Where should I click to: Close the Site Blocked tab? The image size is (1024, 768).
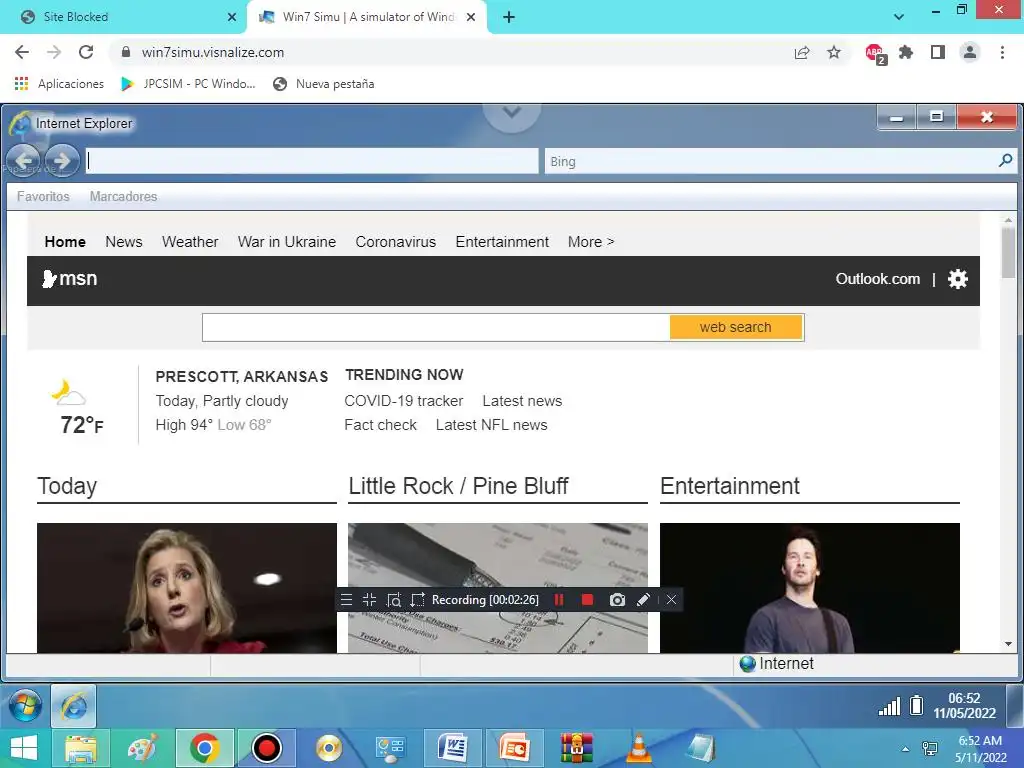click(x=232, y=17)
